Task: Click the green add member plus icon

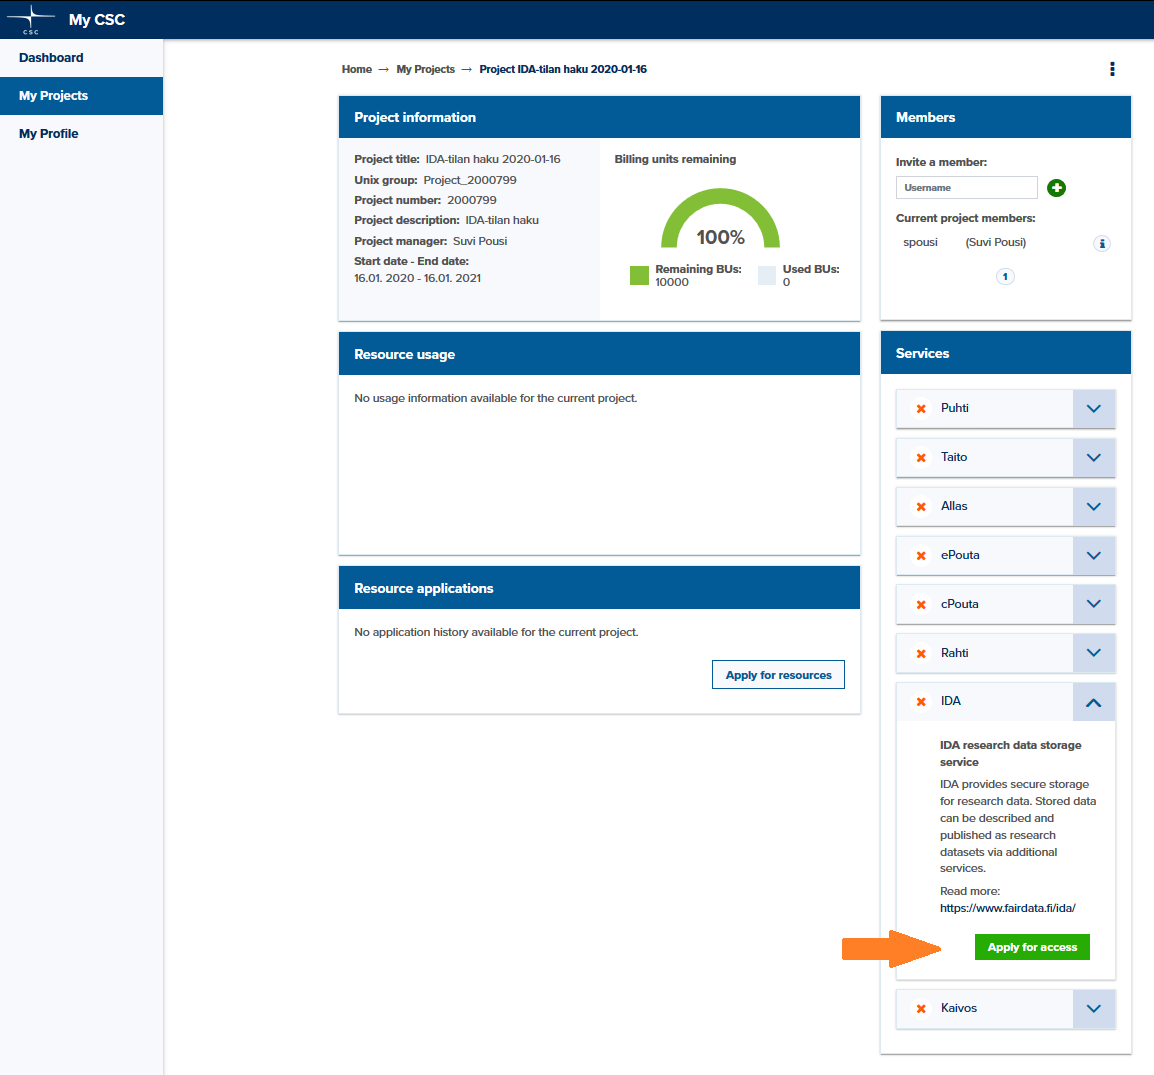Action: click(1056, 188)
